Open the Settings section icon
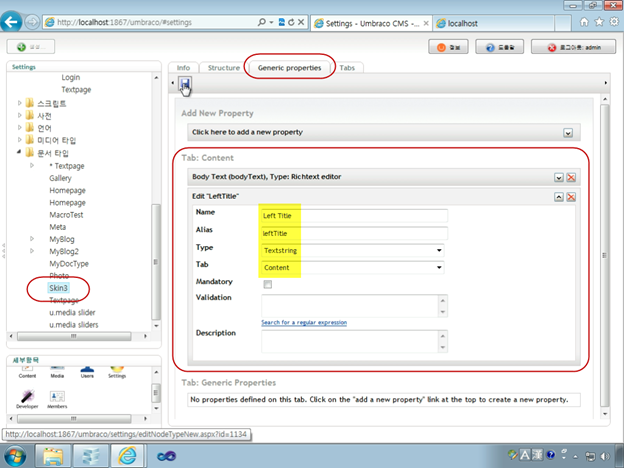The height and width of the screenshot is (468, 624). point(117,372)
